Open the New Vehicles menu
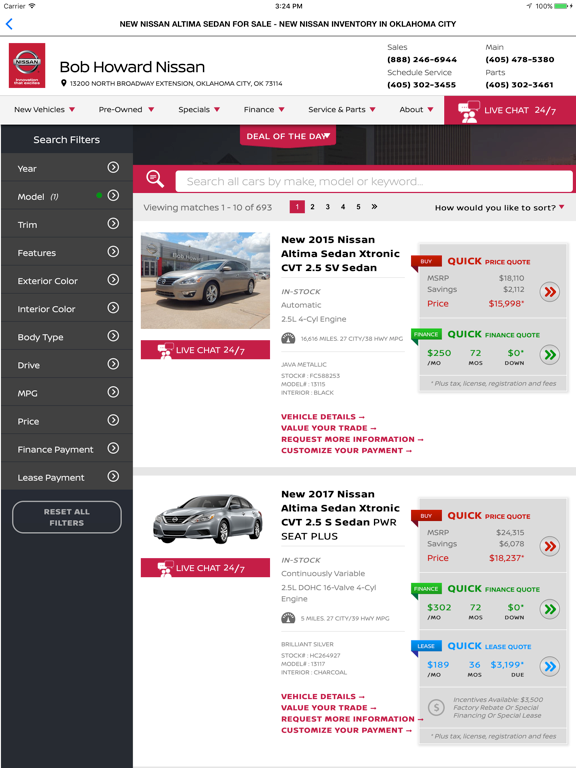The image size is (576, 768). pos(44,110)
